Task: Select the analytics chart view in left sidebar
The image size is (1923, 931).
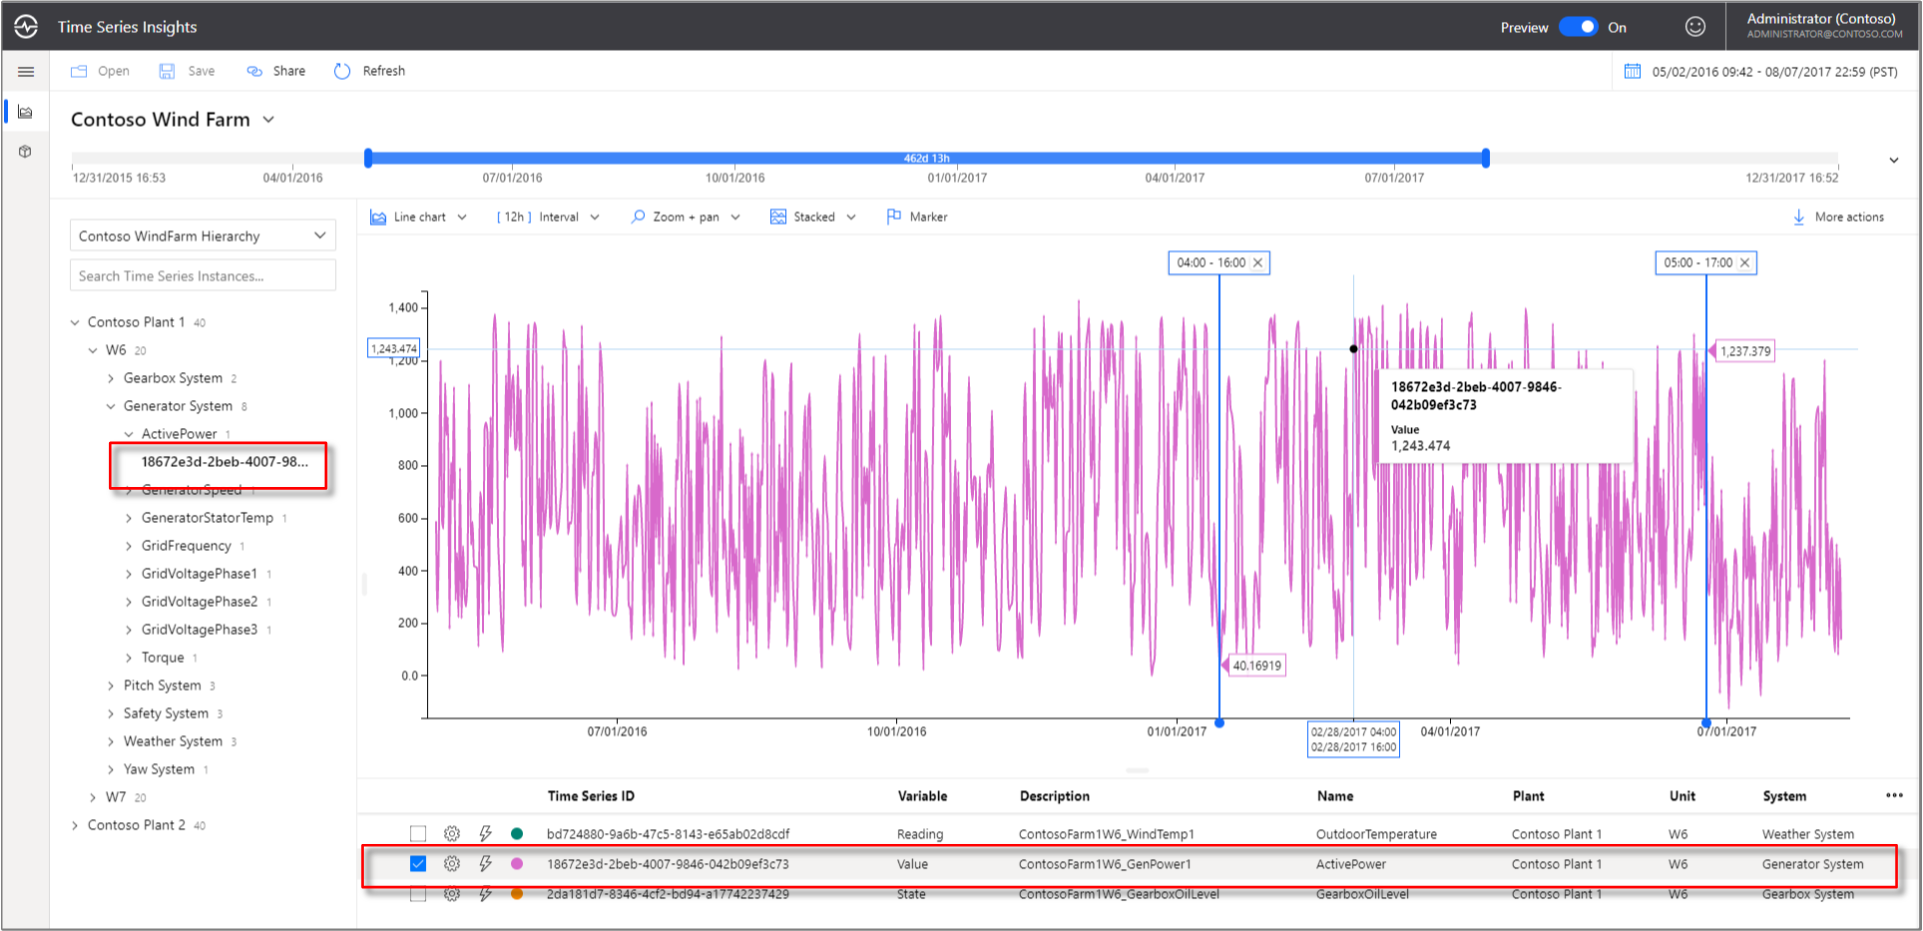Action: [x=26, y=111]
